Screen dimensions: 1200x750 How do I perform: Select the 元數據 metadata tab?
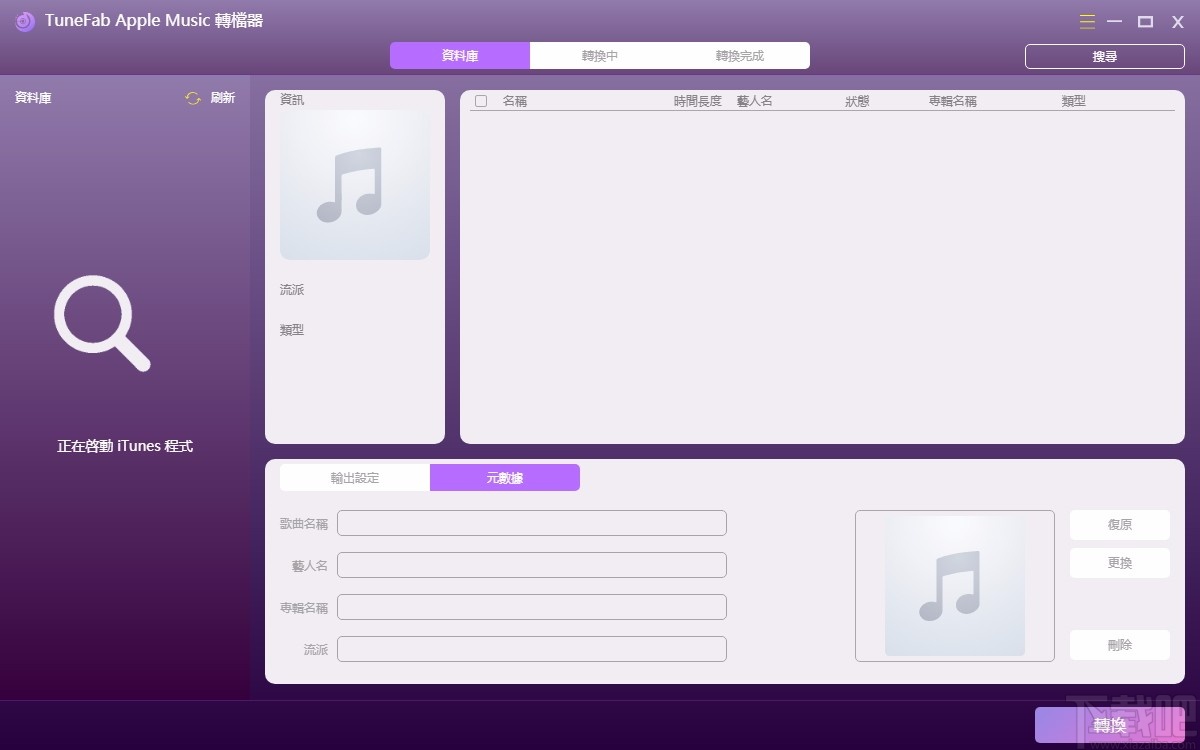505,477
